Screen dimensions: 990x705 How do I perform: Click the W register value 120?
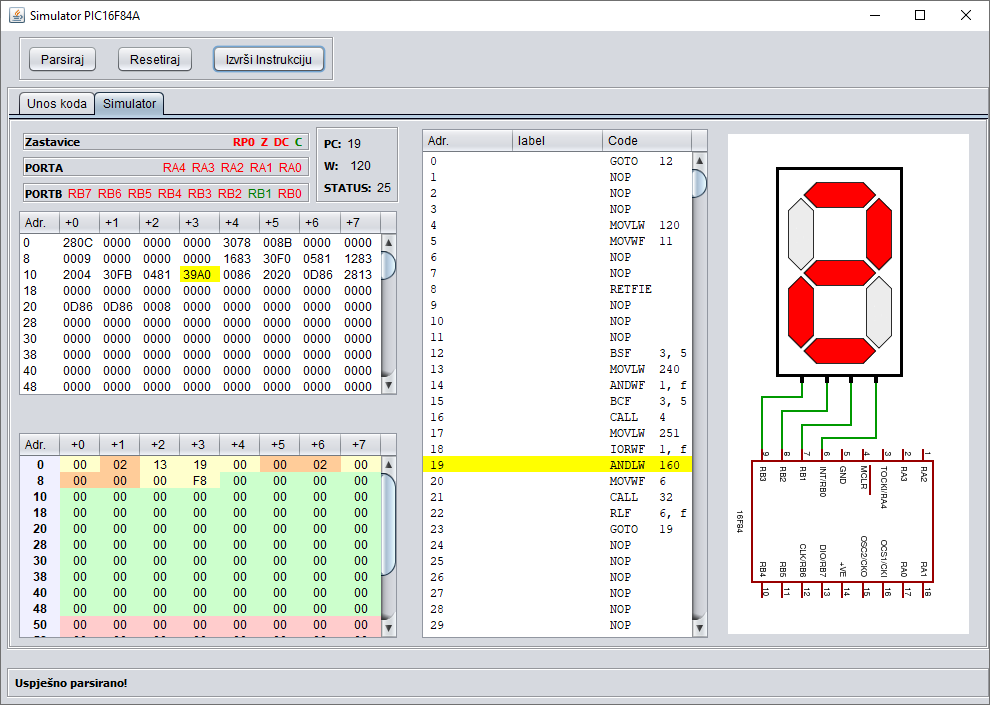click(x=361, y=166)
